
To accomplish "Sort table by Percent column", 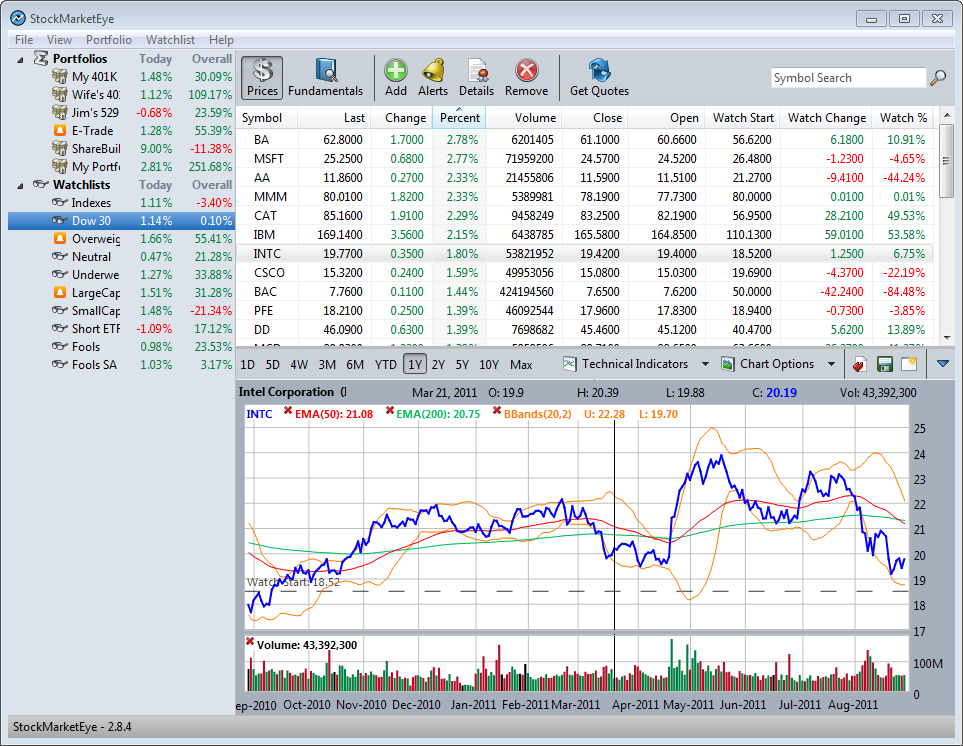I will [x=459, y=117].
